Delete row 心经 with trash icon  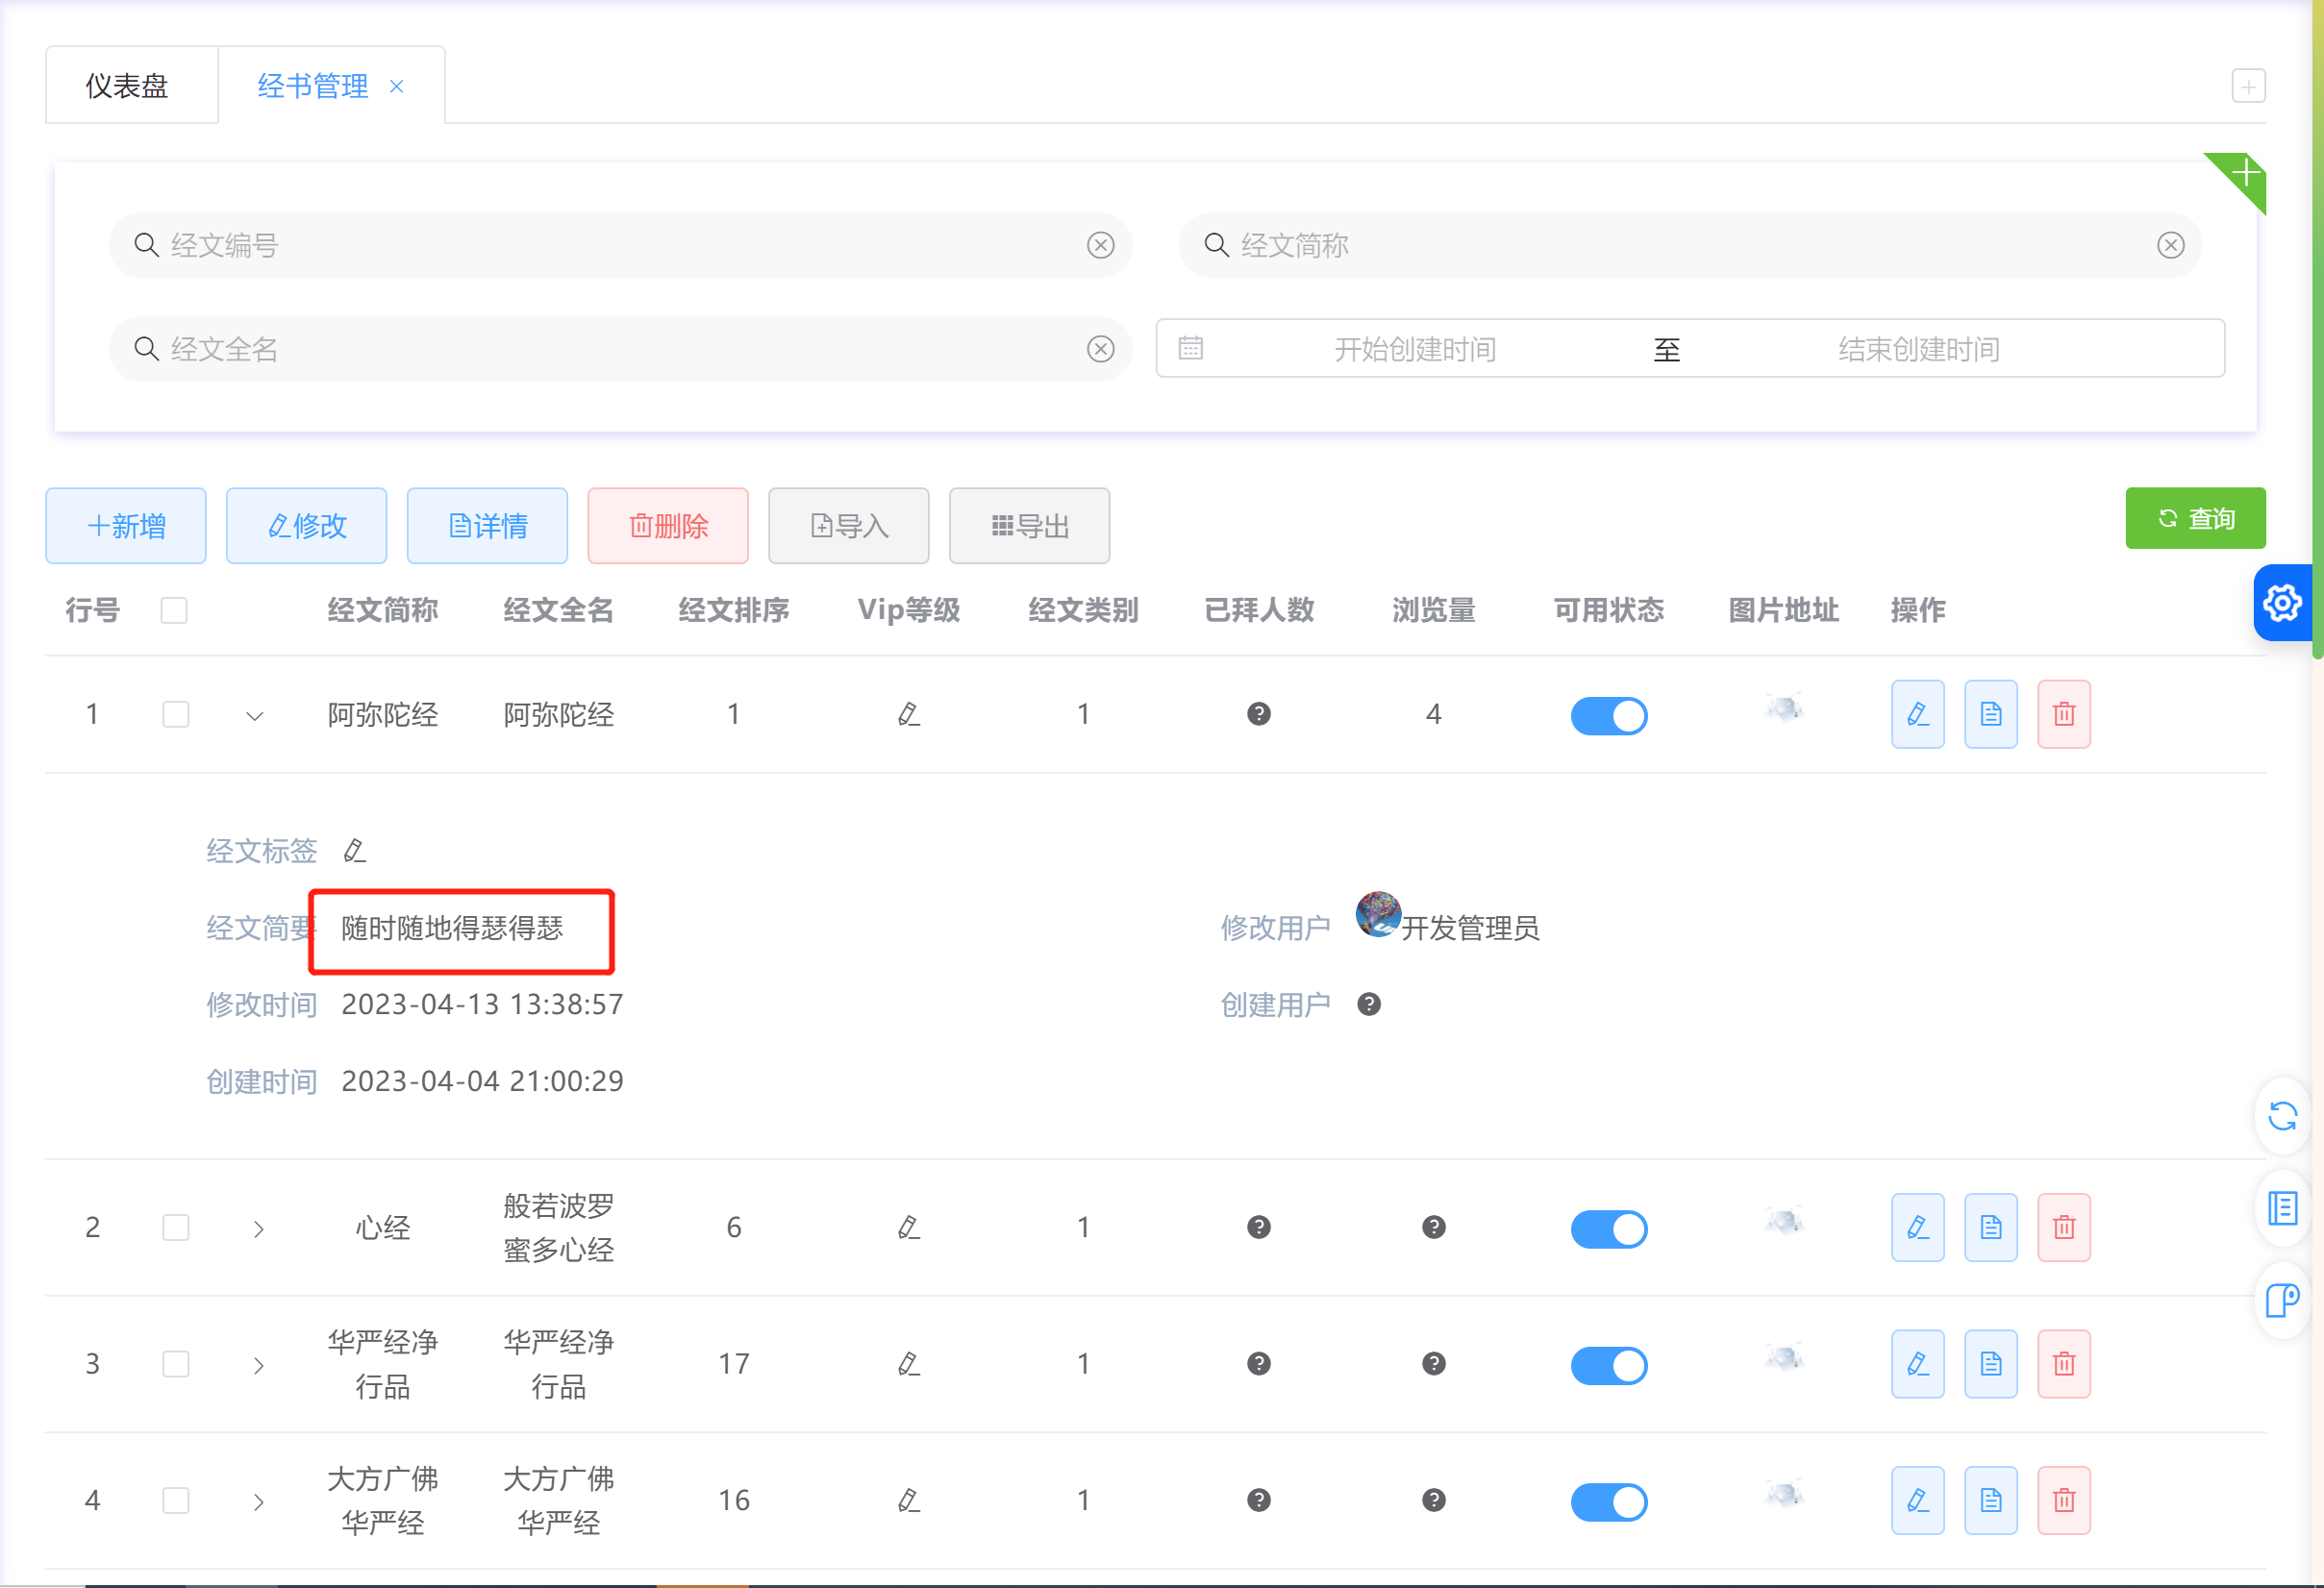point(2064,1227)
